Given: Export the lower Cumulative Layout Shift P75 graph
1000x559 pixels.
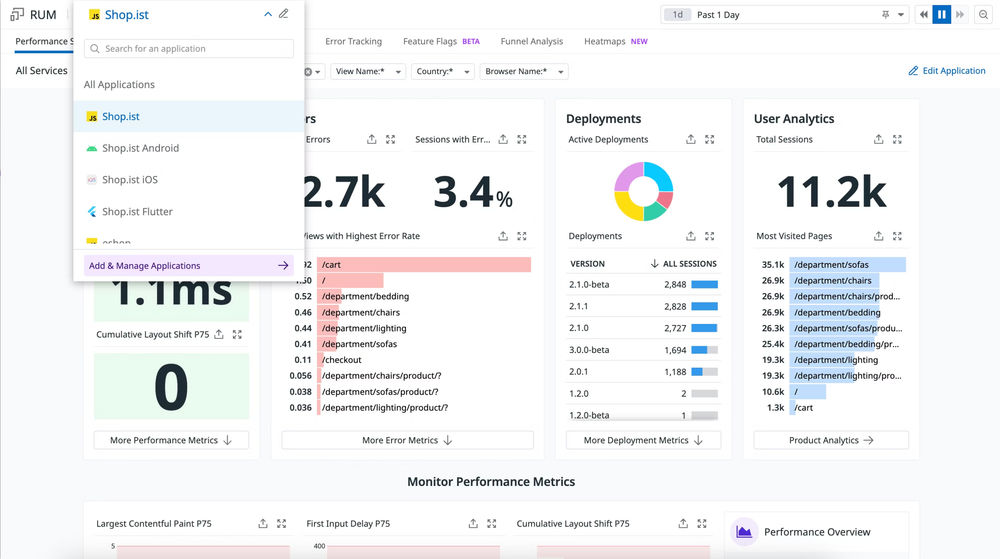Looking at the screenshot, I should pyautogui.click(x=683, y=523).
